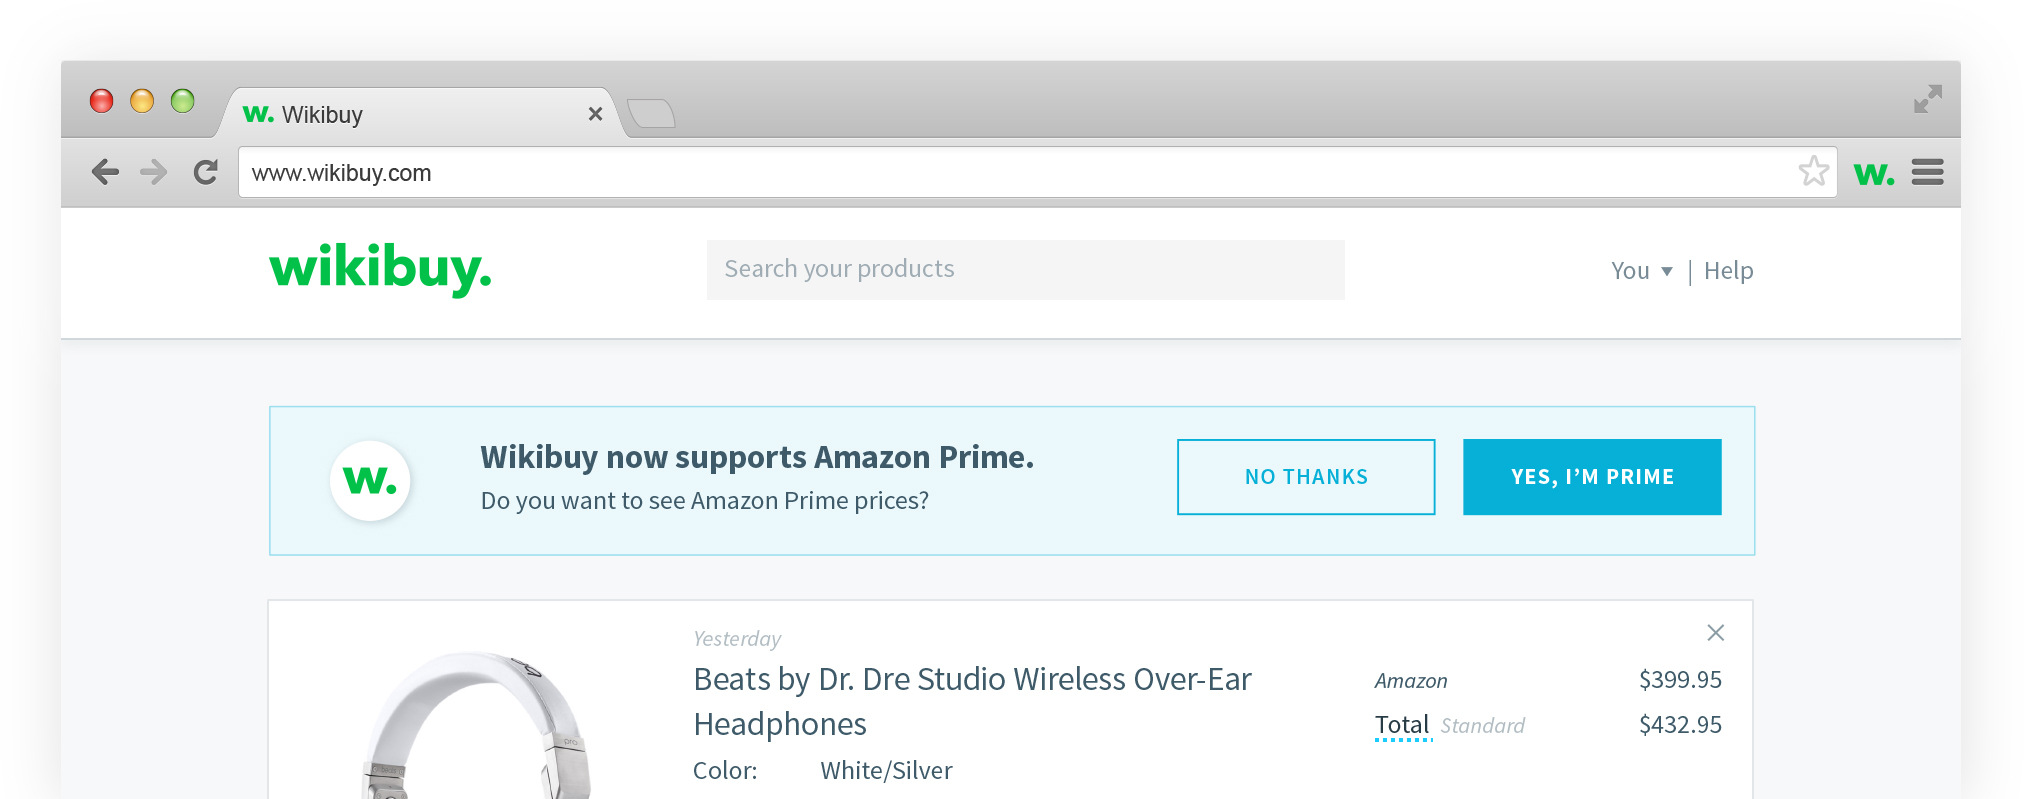Click the www.wikibuy.com address bar
The image size is (2024, 799).
(1000, 173)
